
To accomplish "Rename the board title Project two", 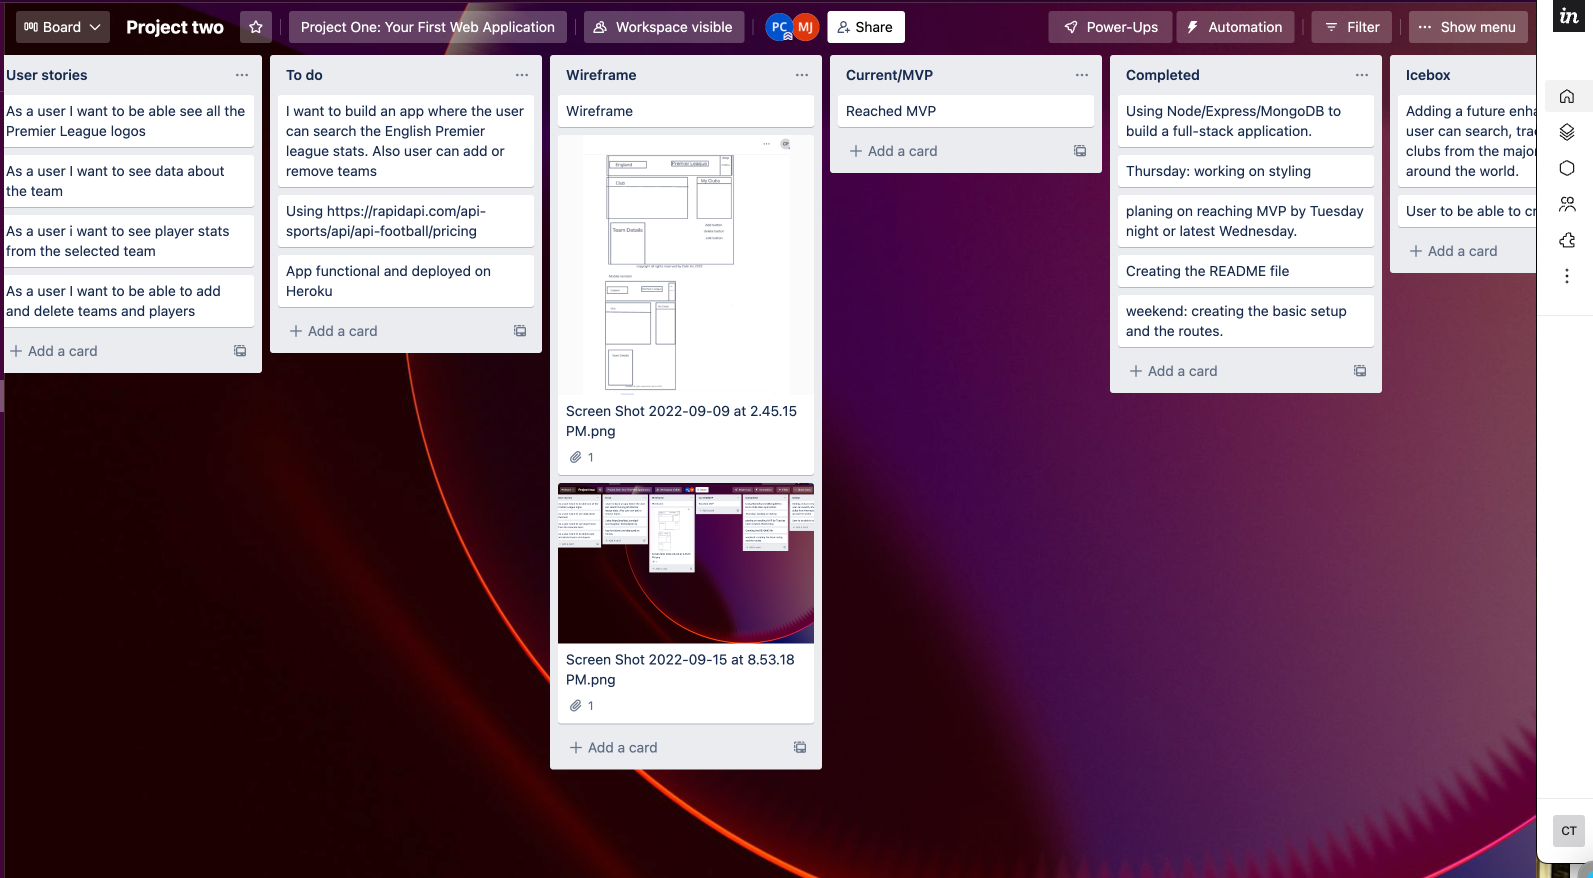I will tap(175, 27).
